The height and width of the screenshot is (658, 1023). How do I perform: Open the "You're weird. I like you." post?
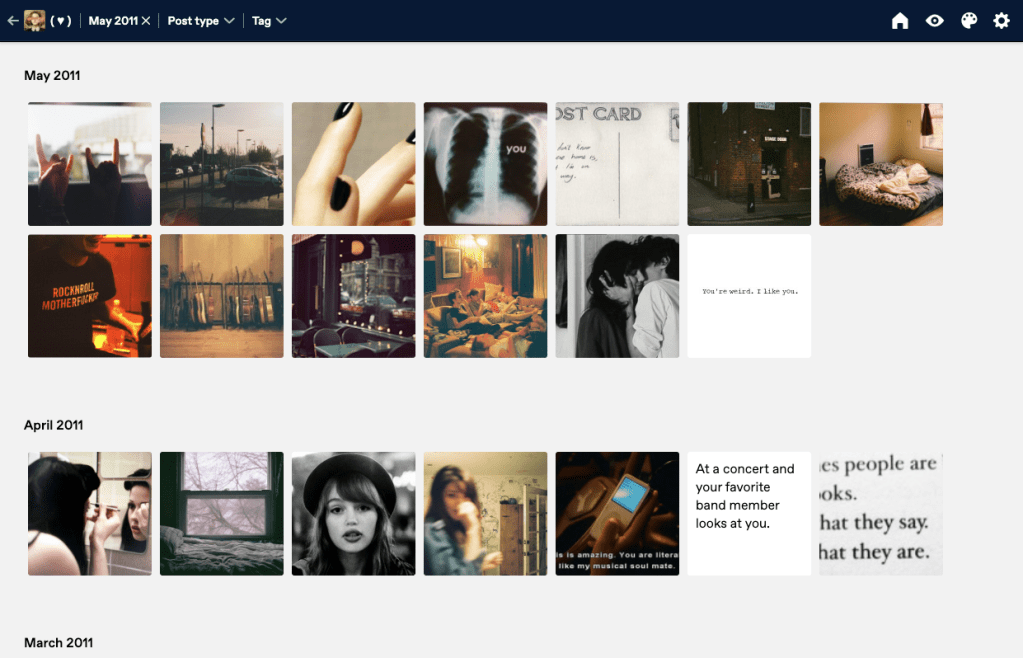point(749,296)
